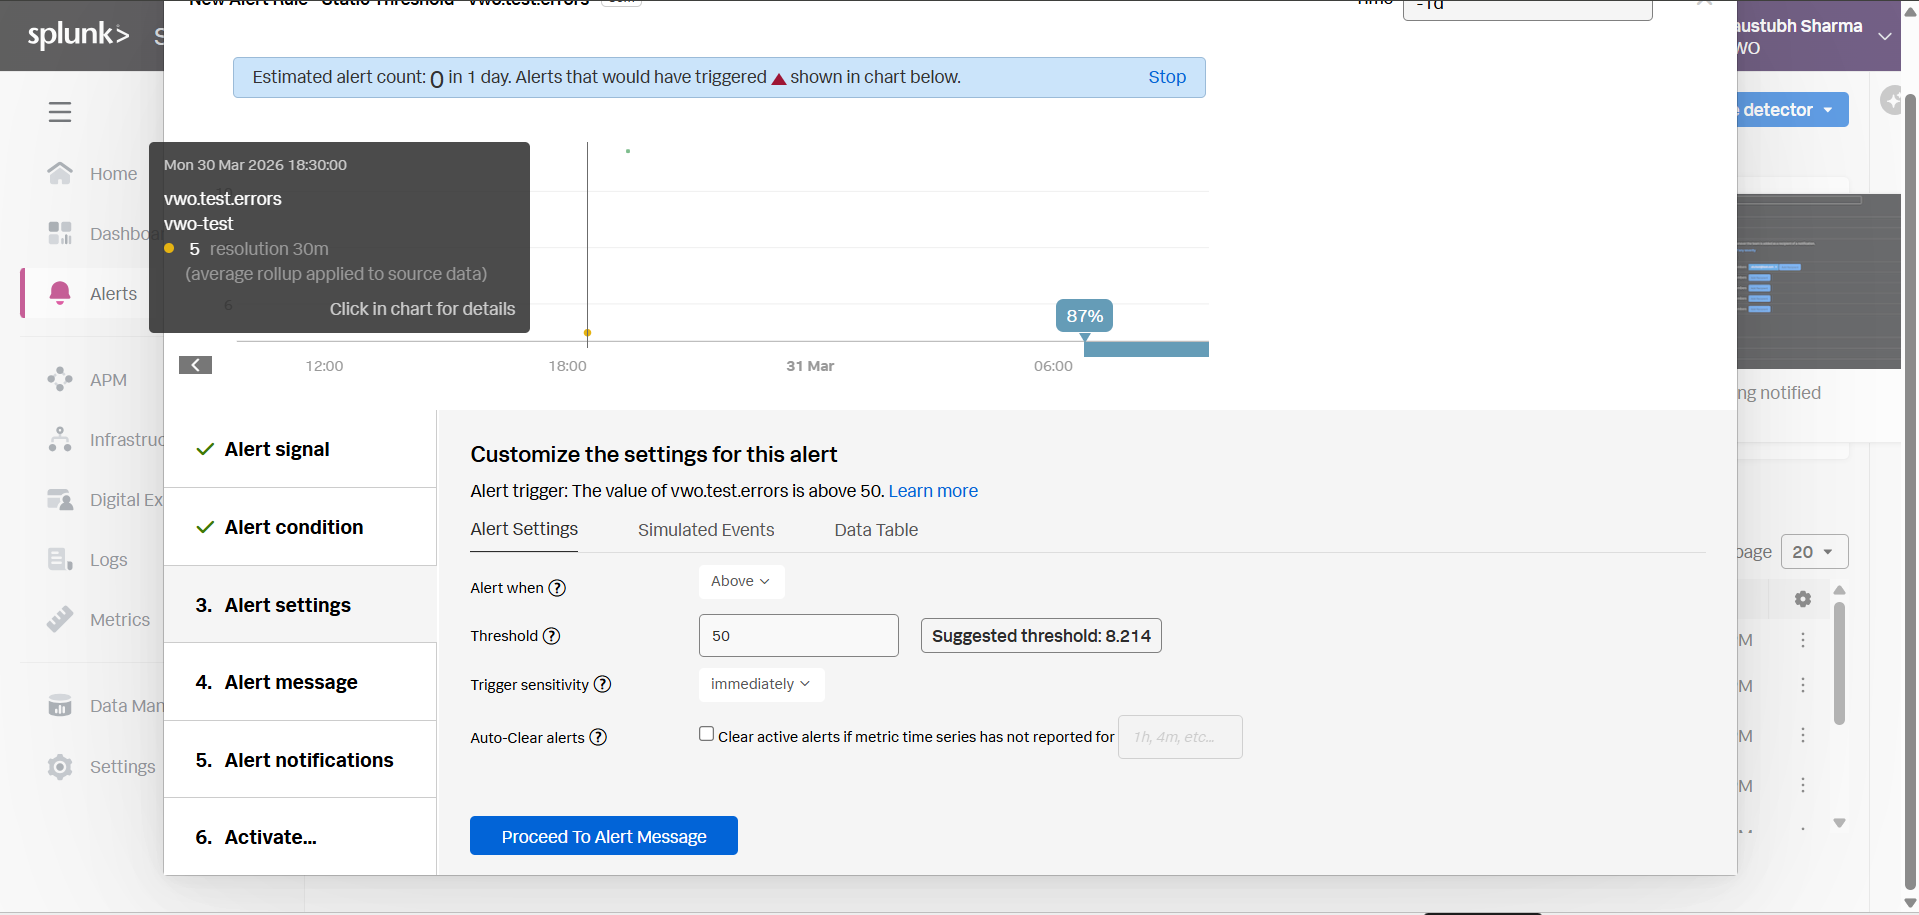This screenshot has height=915, width=1919.
Task: Open the hamburger navigation menu
Action: (x=60, y=112)
